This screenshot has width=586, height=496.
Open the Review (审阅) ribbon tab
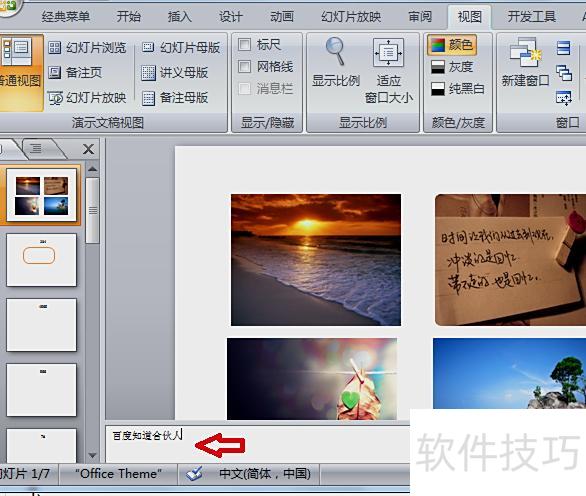tap(420, 16)
